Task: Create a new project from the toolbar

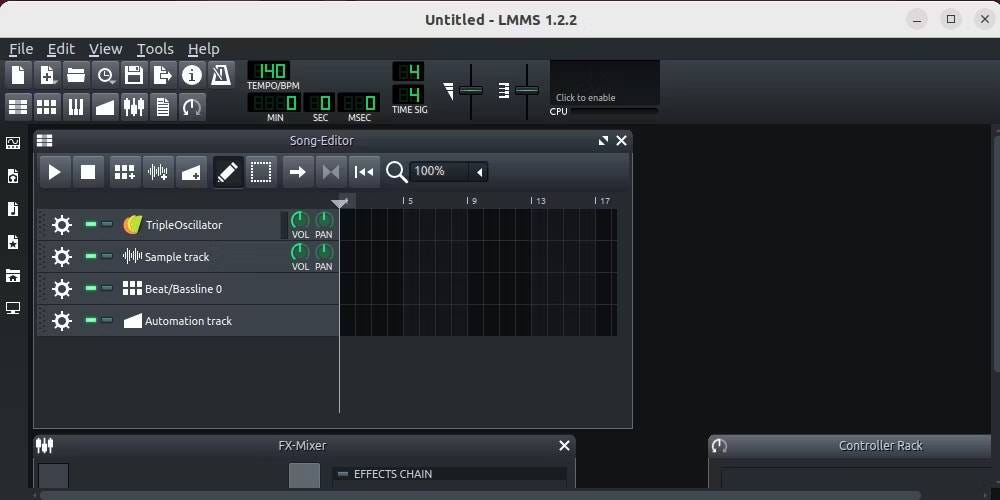Action: (18, 75)
